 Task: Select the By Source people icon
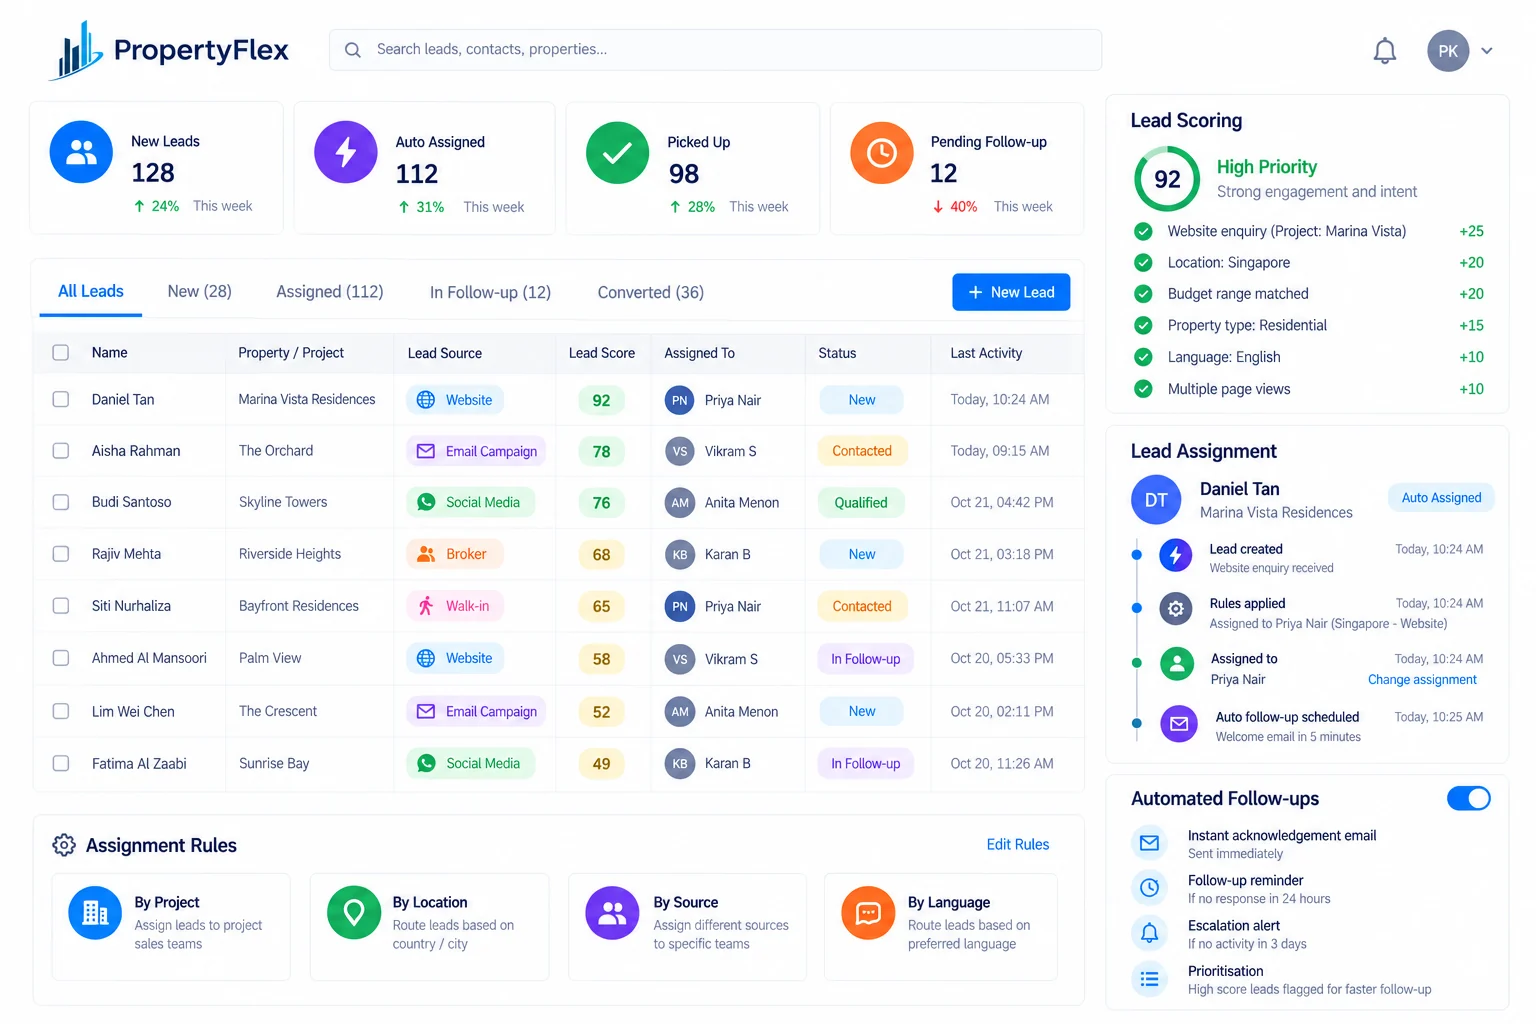(x=612, y=913)
